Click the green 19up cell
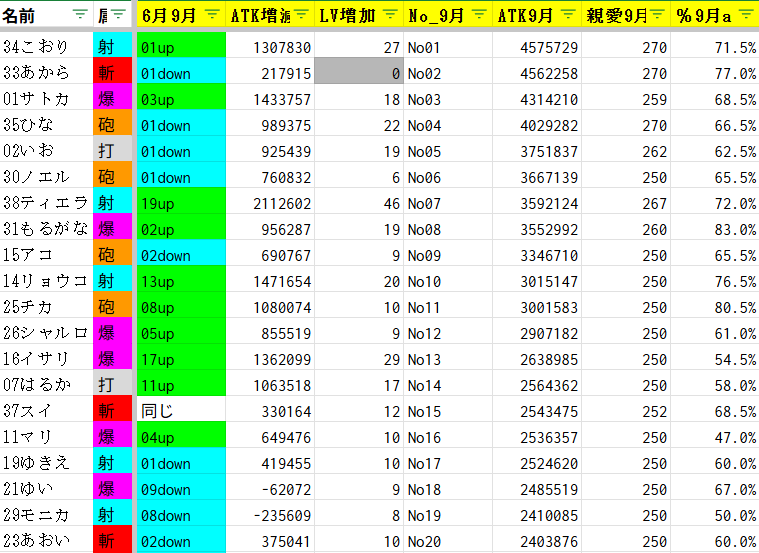Screen dimensions: 759x553 click(181, 203)
